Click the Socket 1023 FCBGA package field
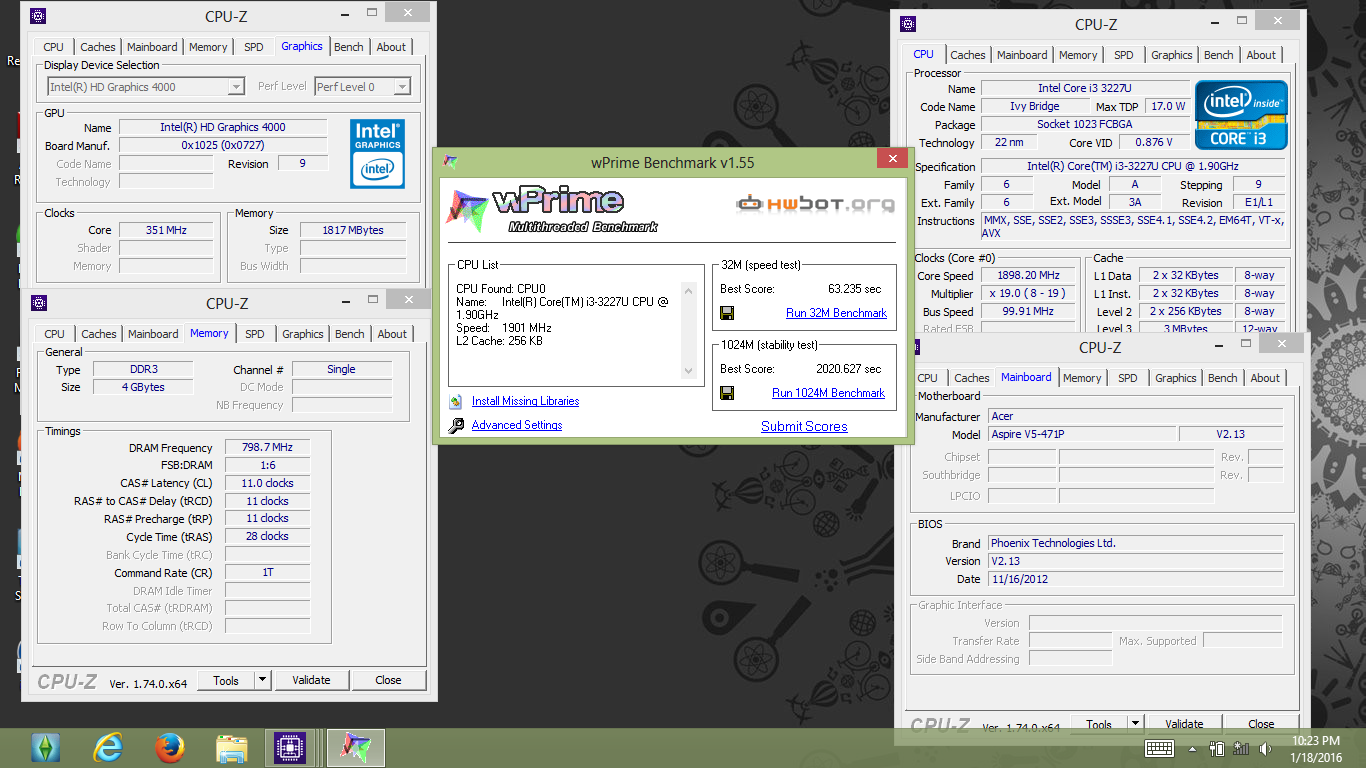1366x768 pixels. [x=1085, y=124]
